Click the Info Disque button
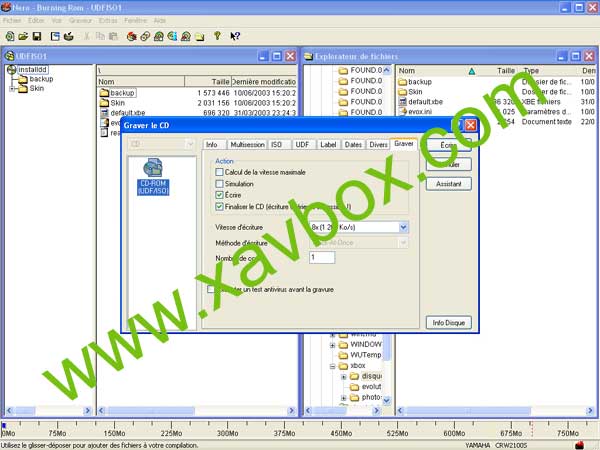This screenshot has width=600, height=450. (x=448, y=323)
